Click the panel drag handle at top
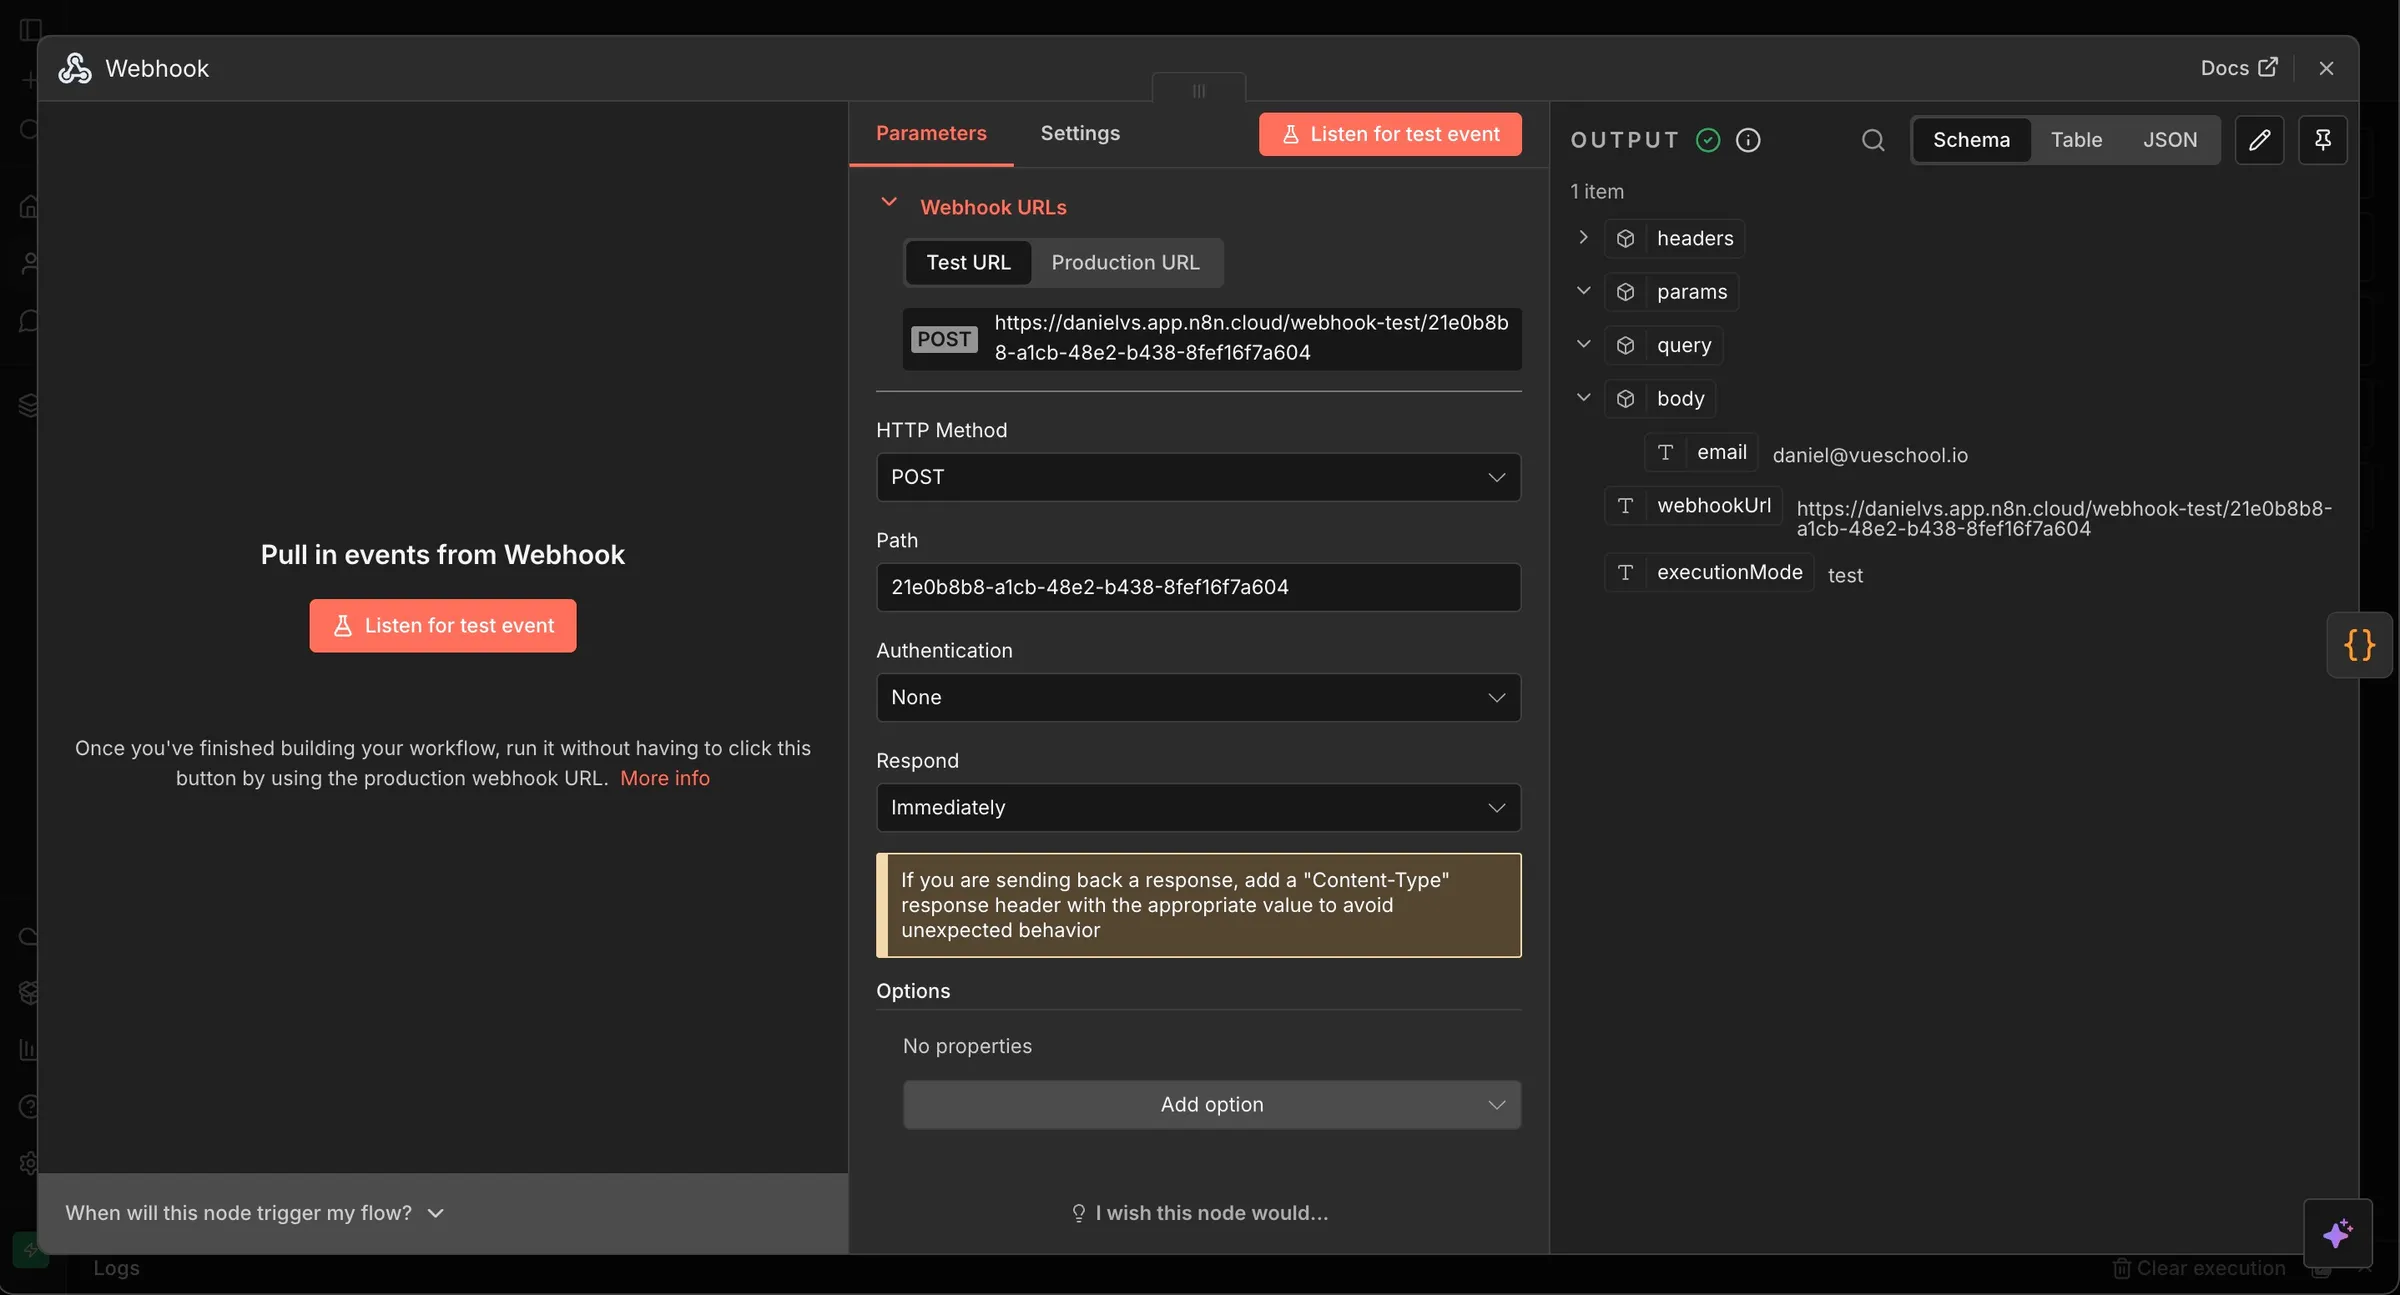 click(1198, 90)
